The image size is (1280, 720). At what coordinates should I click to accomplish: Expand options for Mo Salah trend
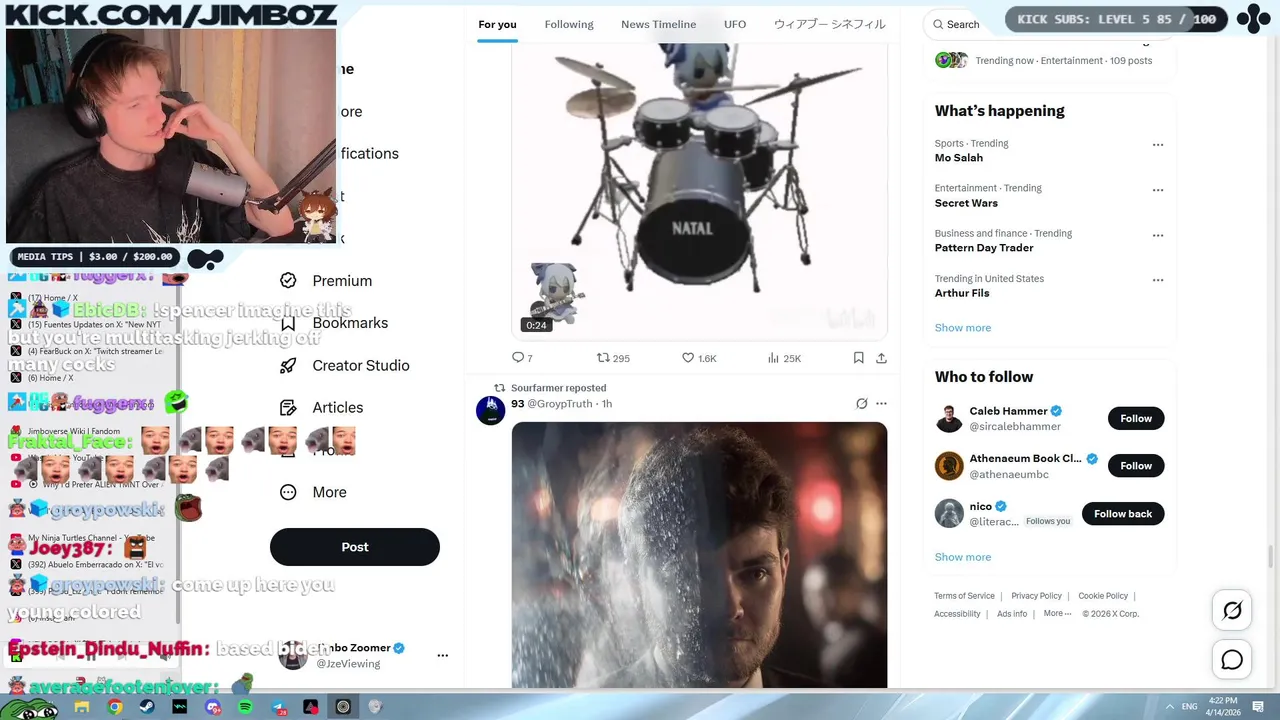[1158, 145]
